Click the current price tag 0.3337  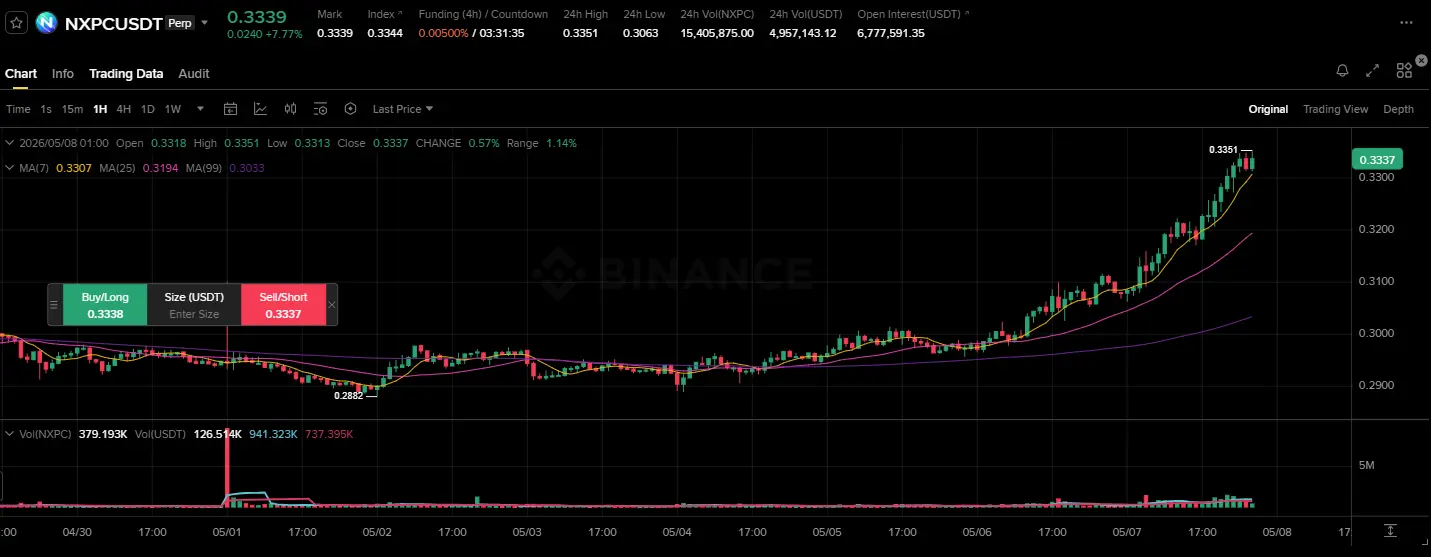[1377, 159]
